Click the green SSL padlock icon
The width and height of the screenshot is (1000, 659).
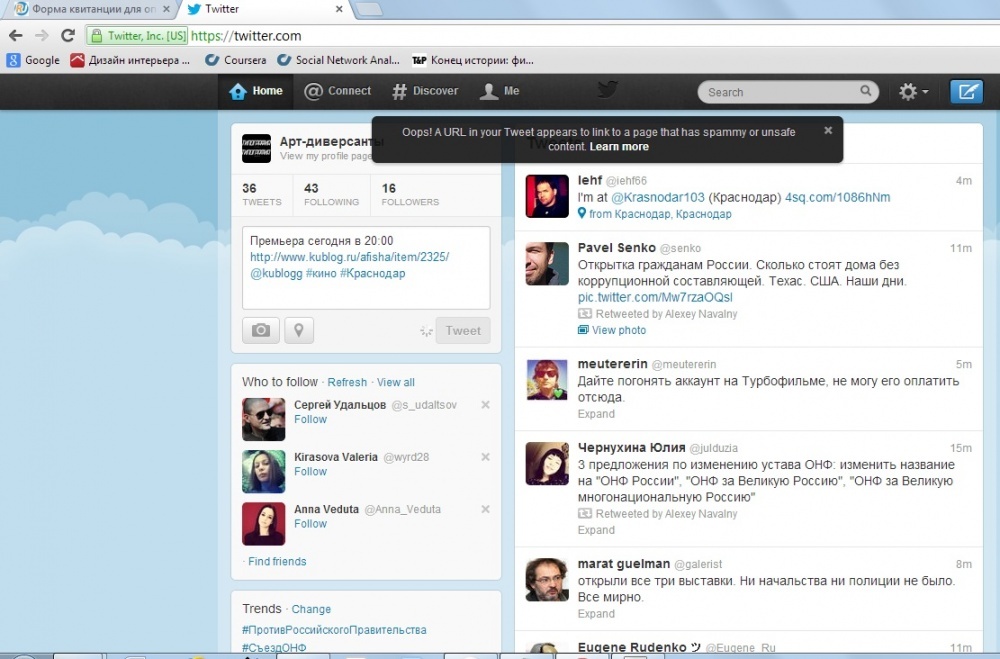(x=96, y=36)
